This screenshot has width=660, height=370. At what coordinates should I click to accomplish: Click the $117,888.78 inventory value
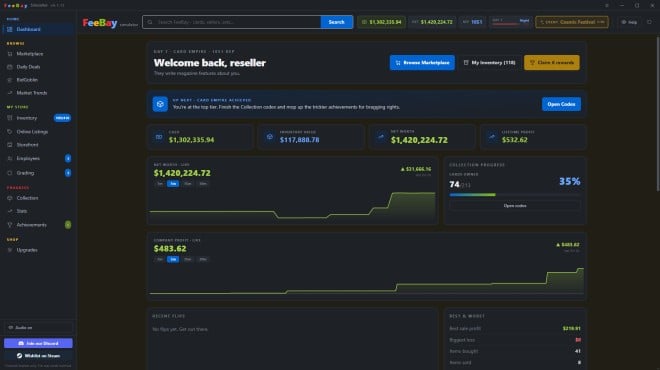[x=300, y=140]
